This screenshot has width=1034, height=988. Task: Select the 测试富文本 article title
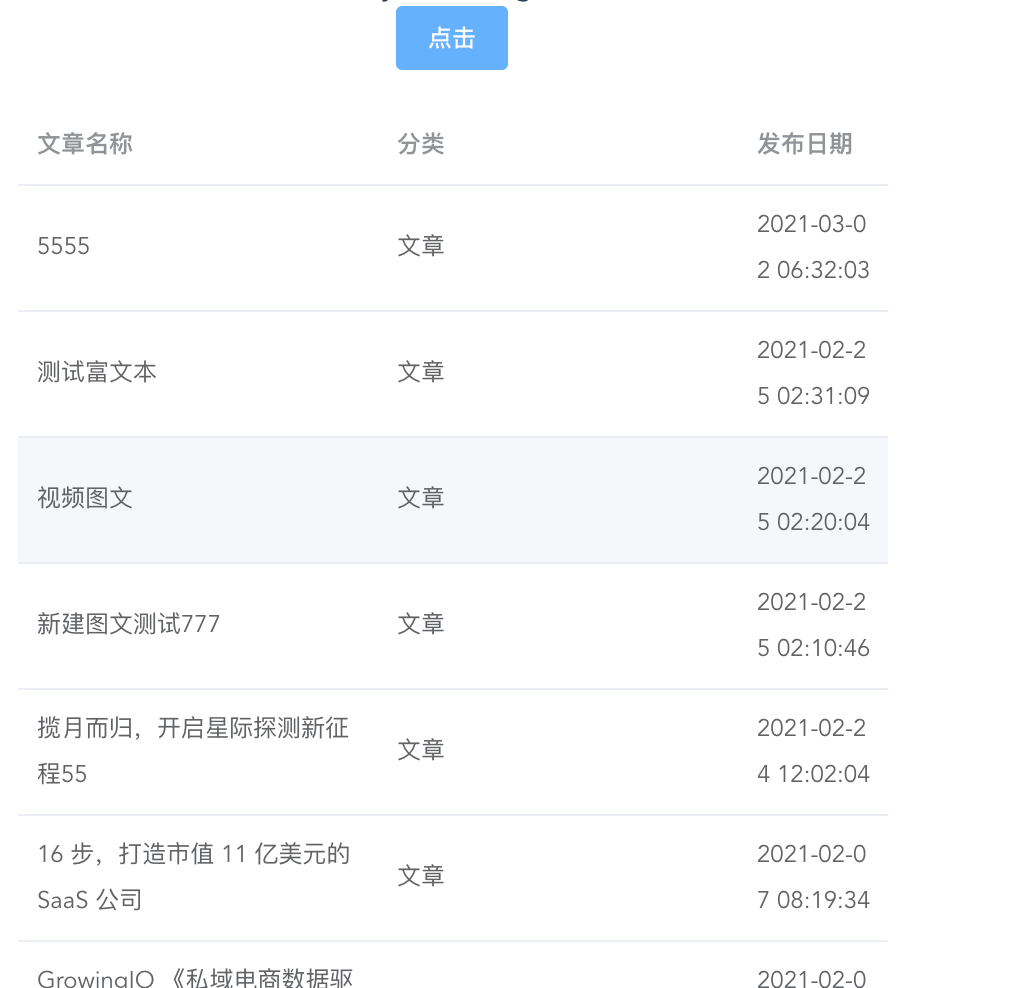point(97,373)
